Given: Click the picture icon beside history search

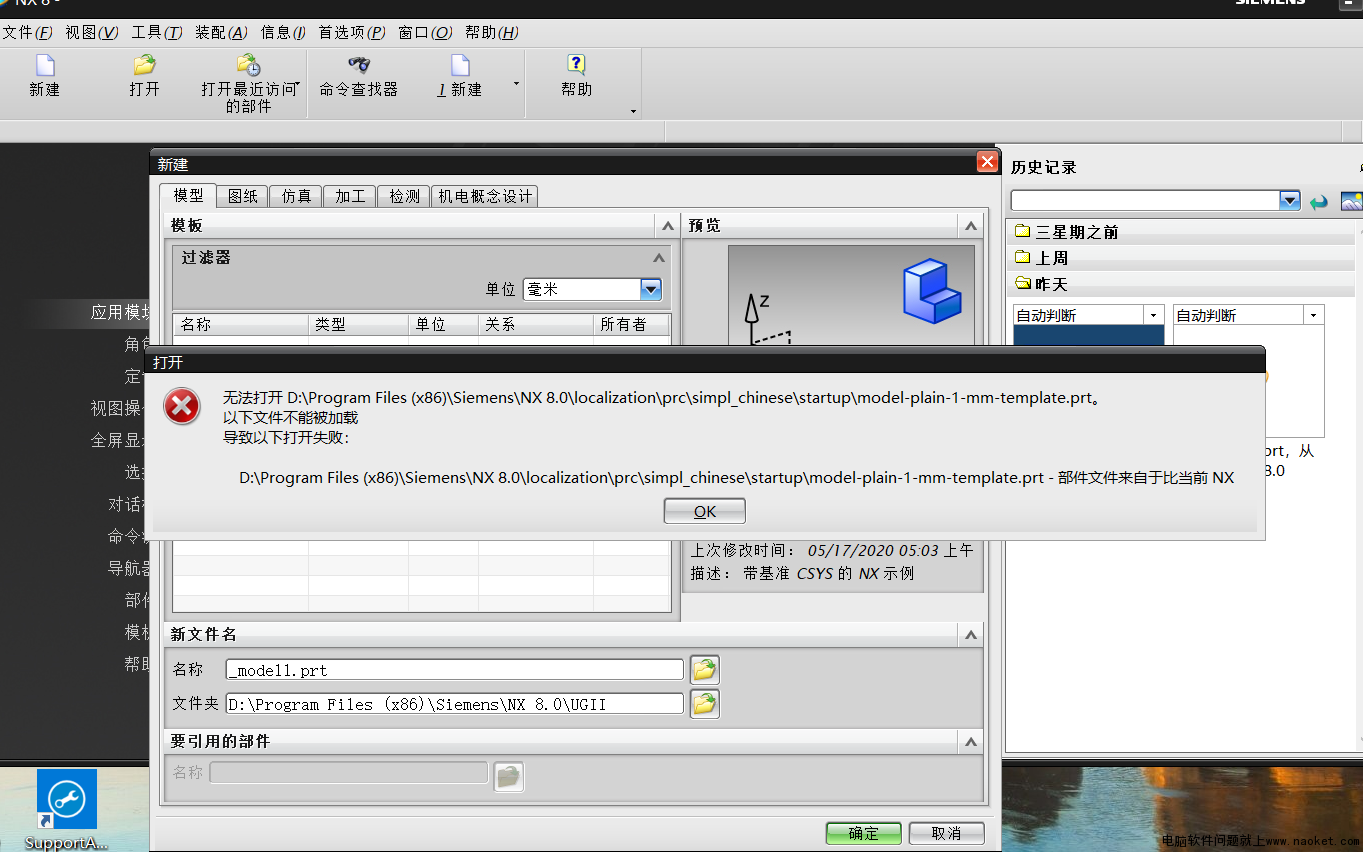Looking at the screenshot, I should [1352, 201].
